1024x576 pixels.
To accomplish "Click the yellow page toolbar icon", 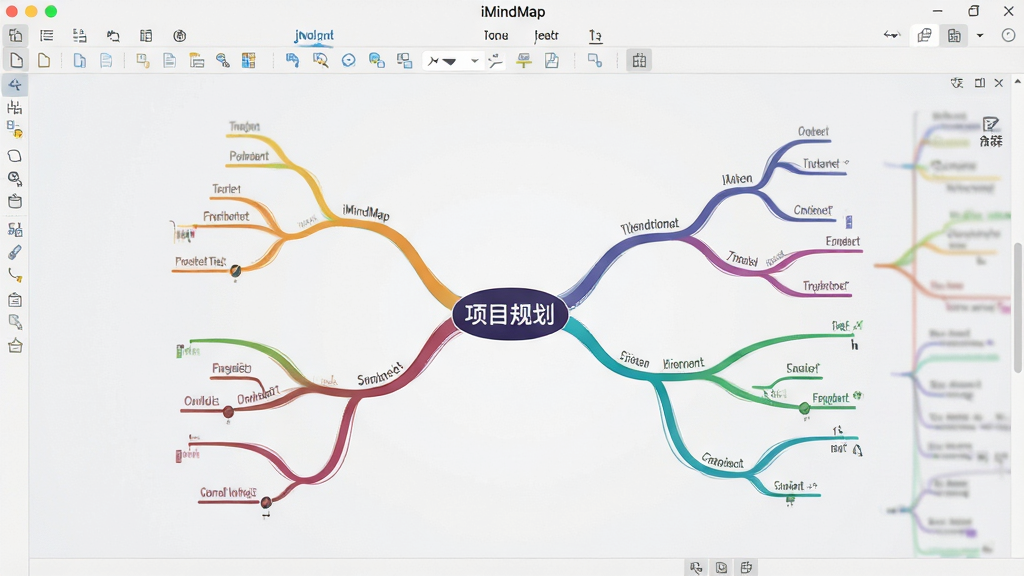I will 44,61.
